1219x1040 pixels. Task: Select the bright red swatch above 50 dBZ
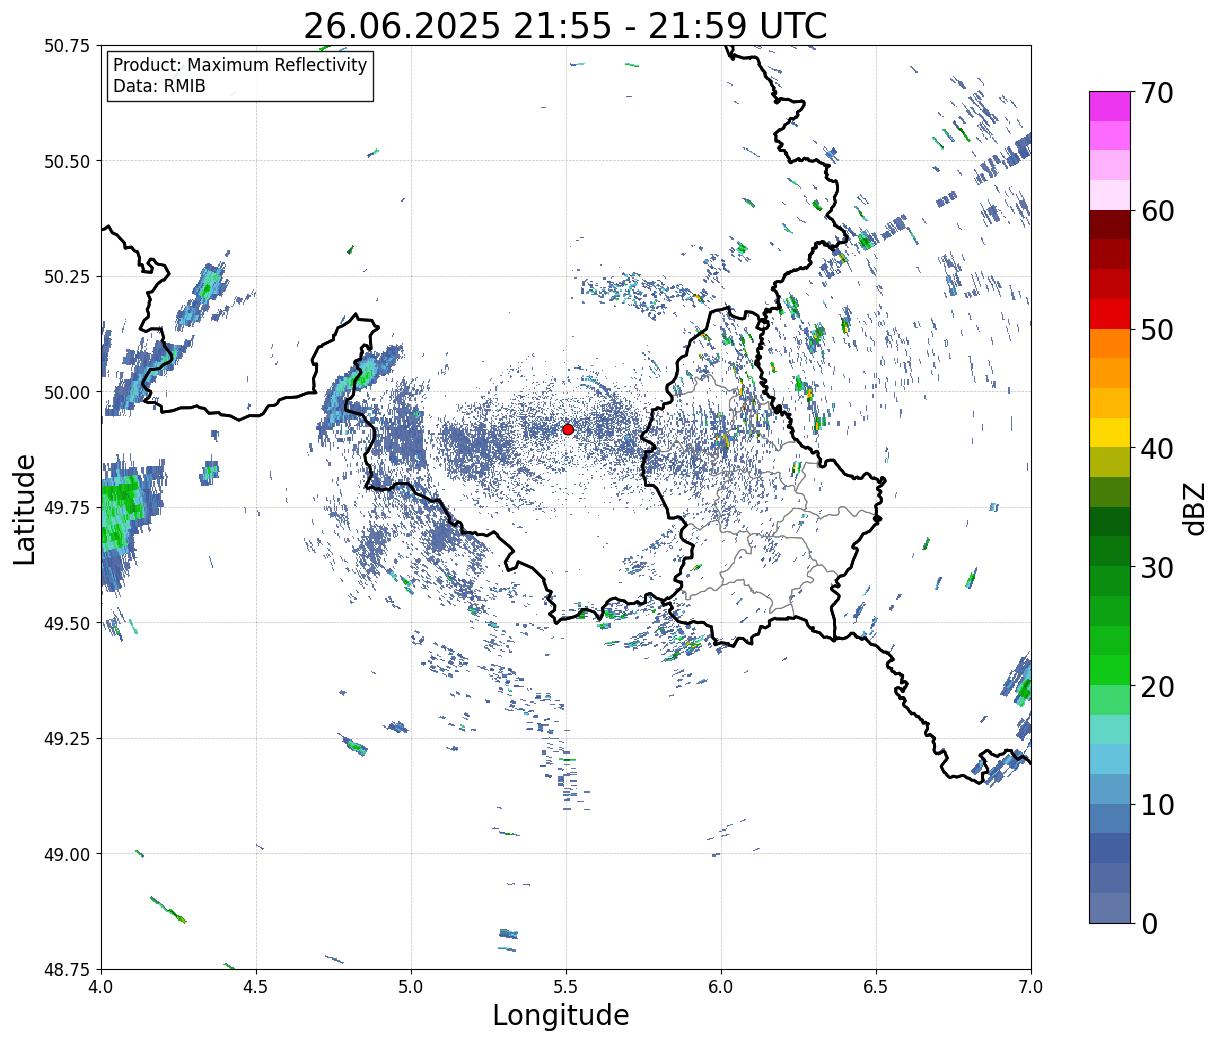point(1110,313)
